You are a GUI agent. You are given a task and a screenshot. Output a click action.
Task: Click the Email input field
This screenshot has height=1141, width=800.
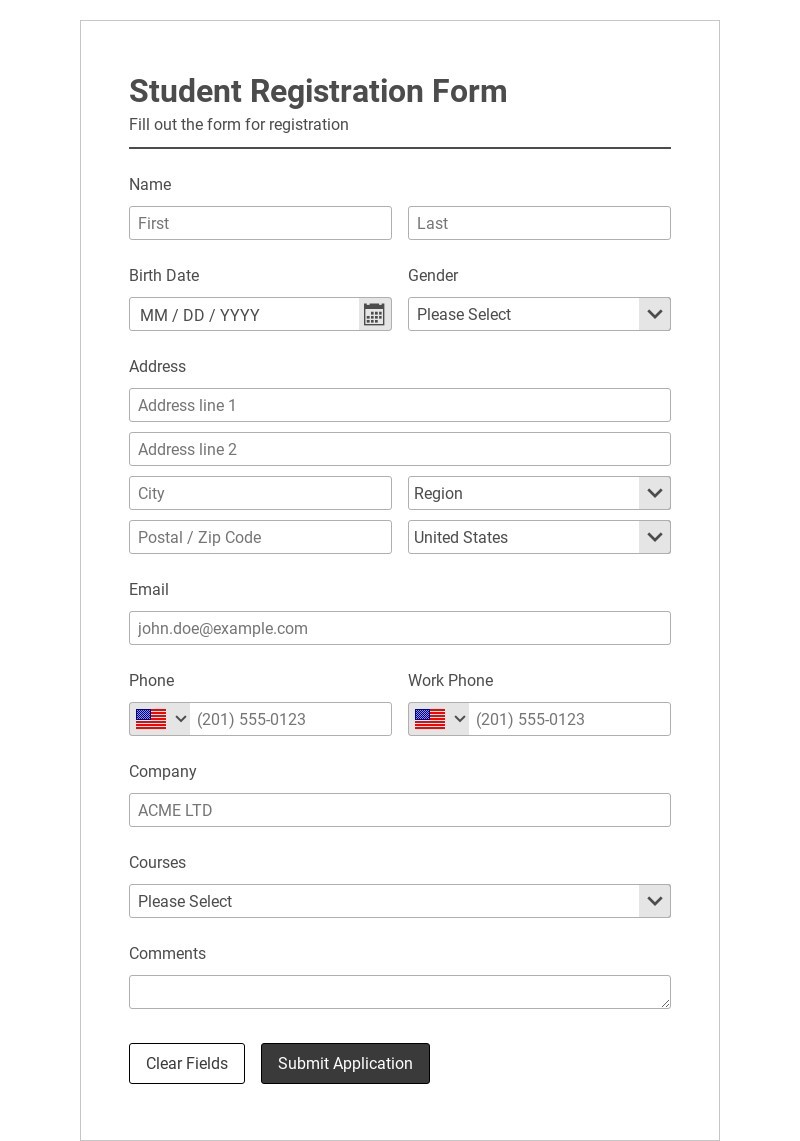(x=399, y=628)
